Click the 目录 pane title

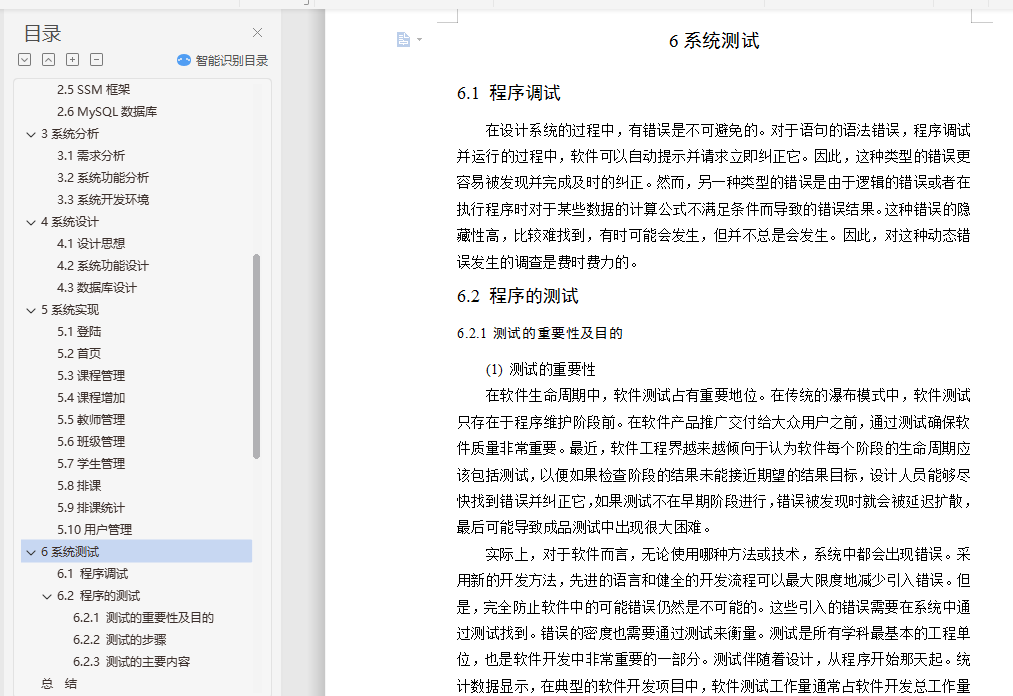point(43,33)
